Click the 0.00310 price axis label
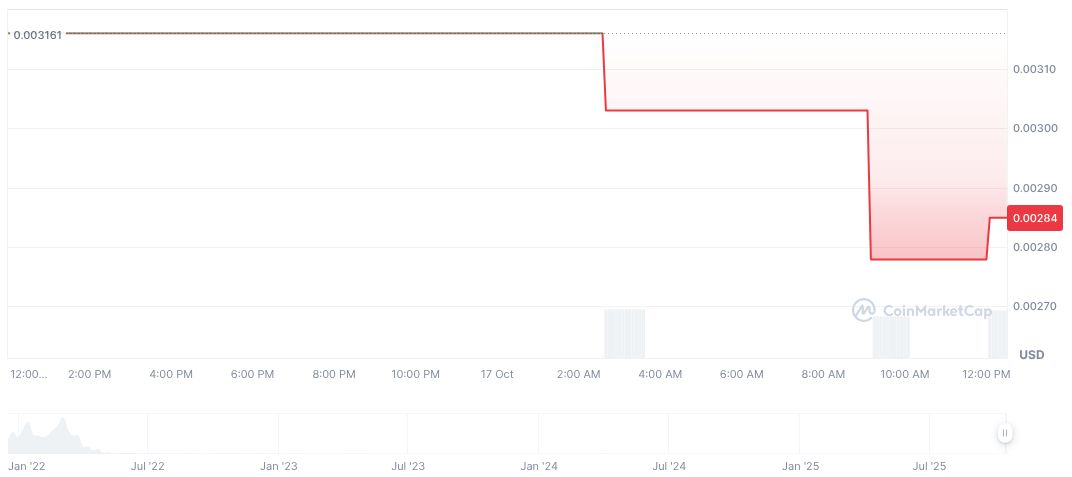The height and width of the screenshot is (477, 1072). (x=1036, y=69)
